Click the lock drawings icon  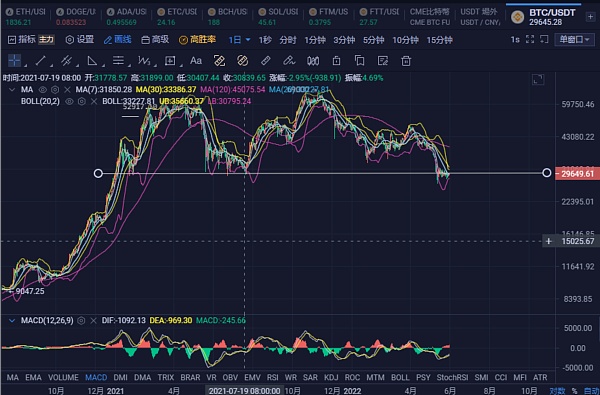[x=336, y=60]
